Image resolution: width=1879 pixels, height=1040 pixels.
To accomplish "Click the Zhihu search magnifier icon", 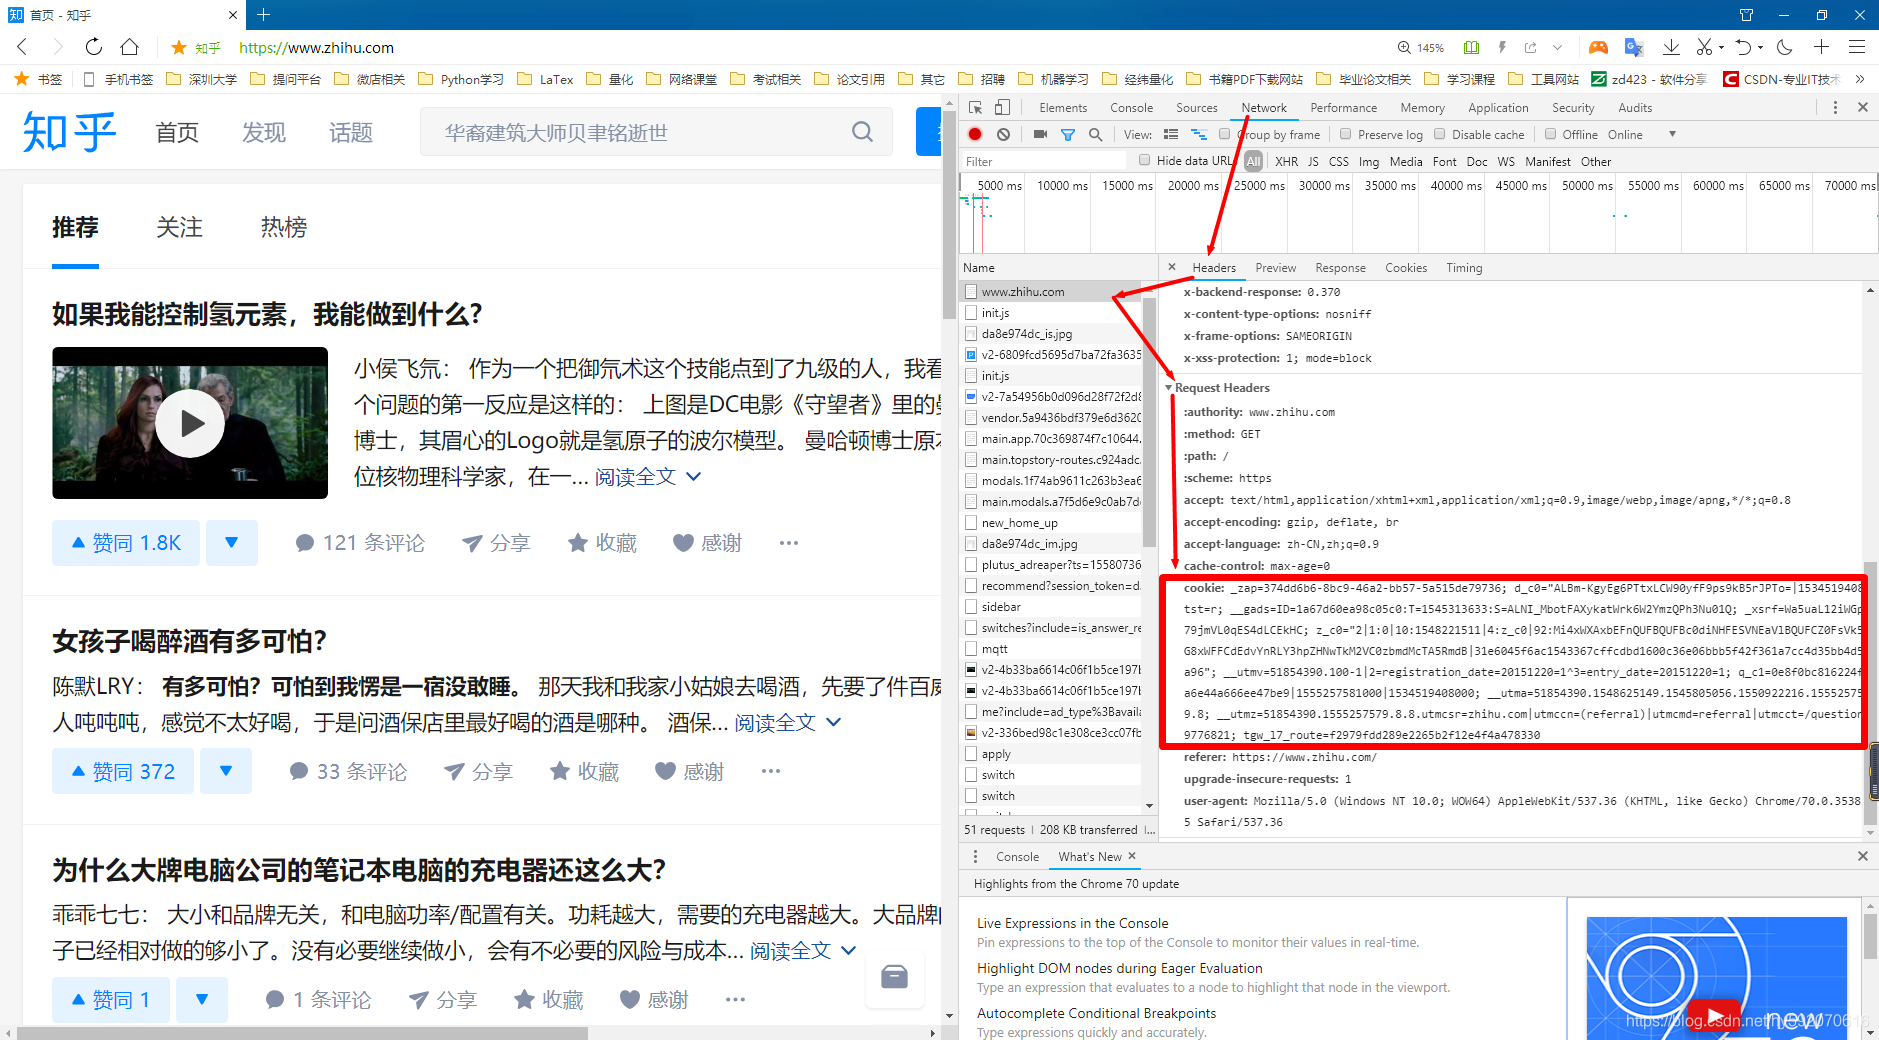I will [862, 132].
